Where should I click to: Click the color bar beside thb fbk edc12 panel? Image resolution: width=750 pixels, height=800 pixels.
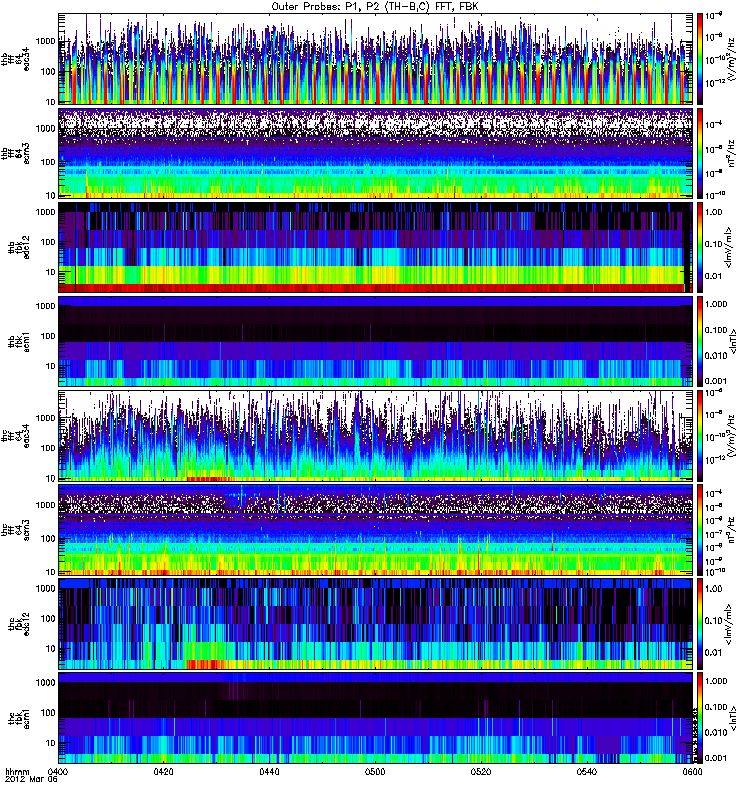click(700, 246)
